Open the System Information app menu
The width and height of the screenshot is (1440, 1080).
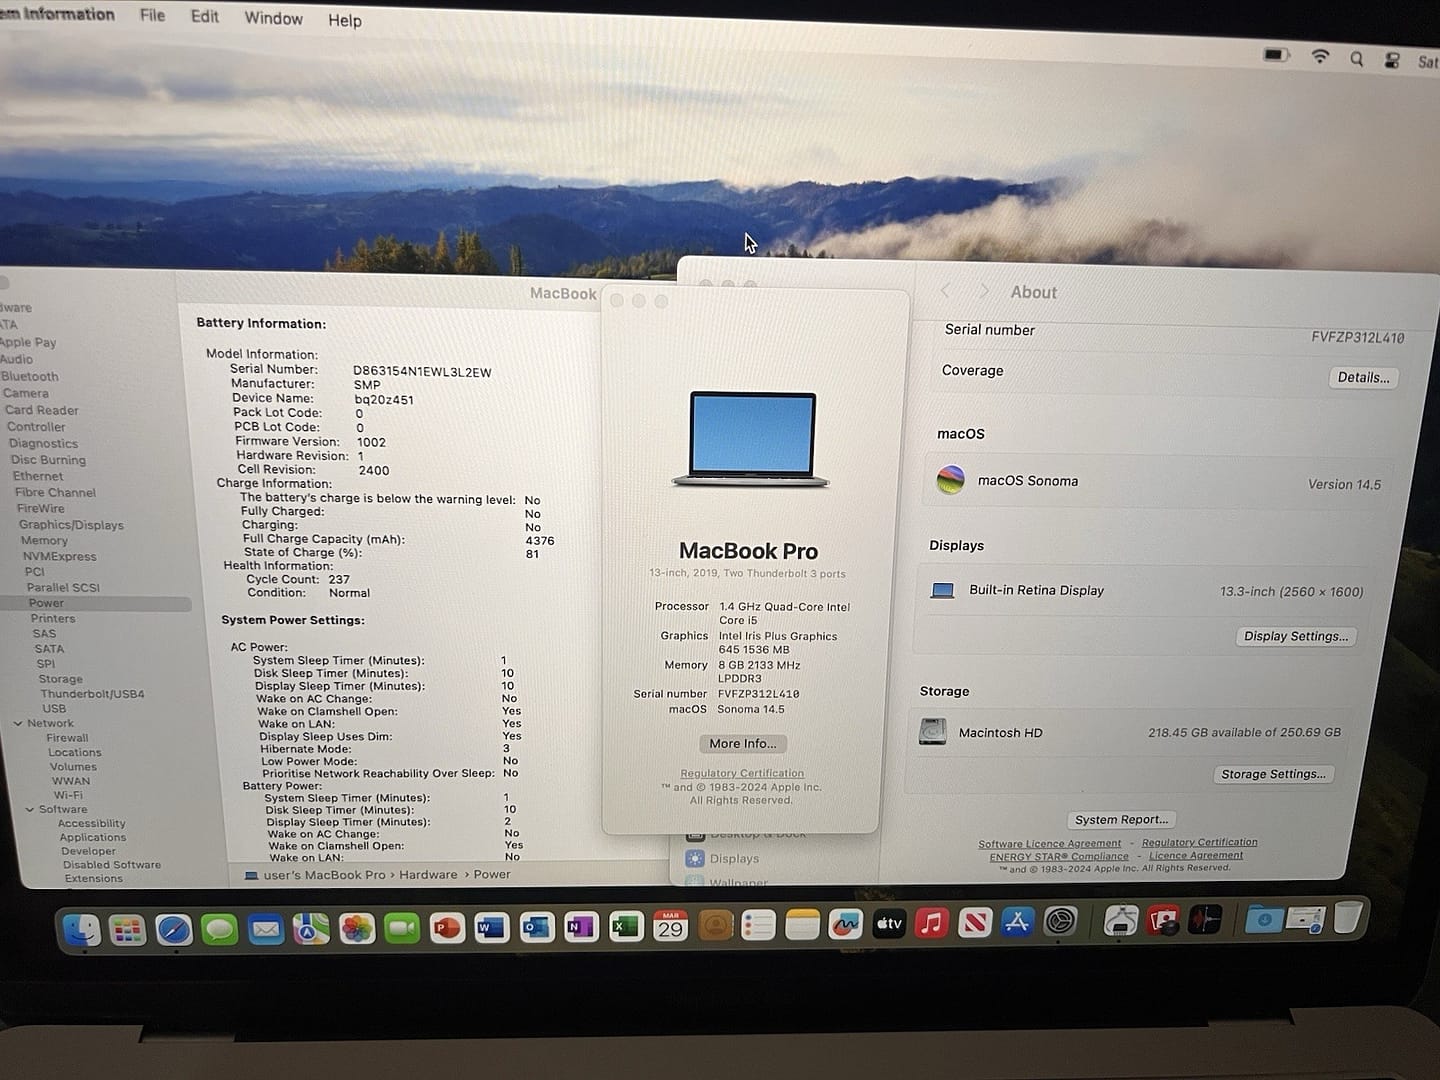pyautogui.click(x=57, y=14)
